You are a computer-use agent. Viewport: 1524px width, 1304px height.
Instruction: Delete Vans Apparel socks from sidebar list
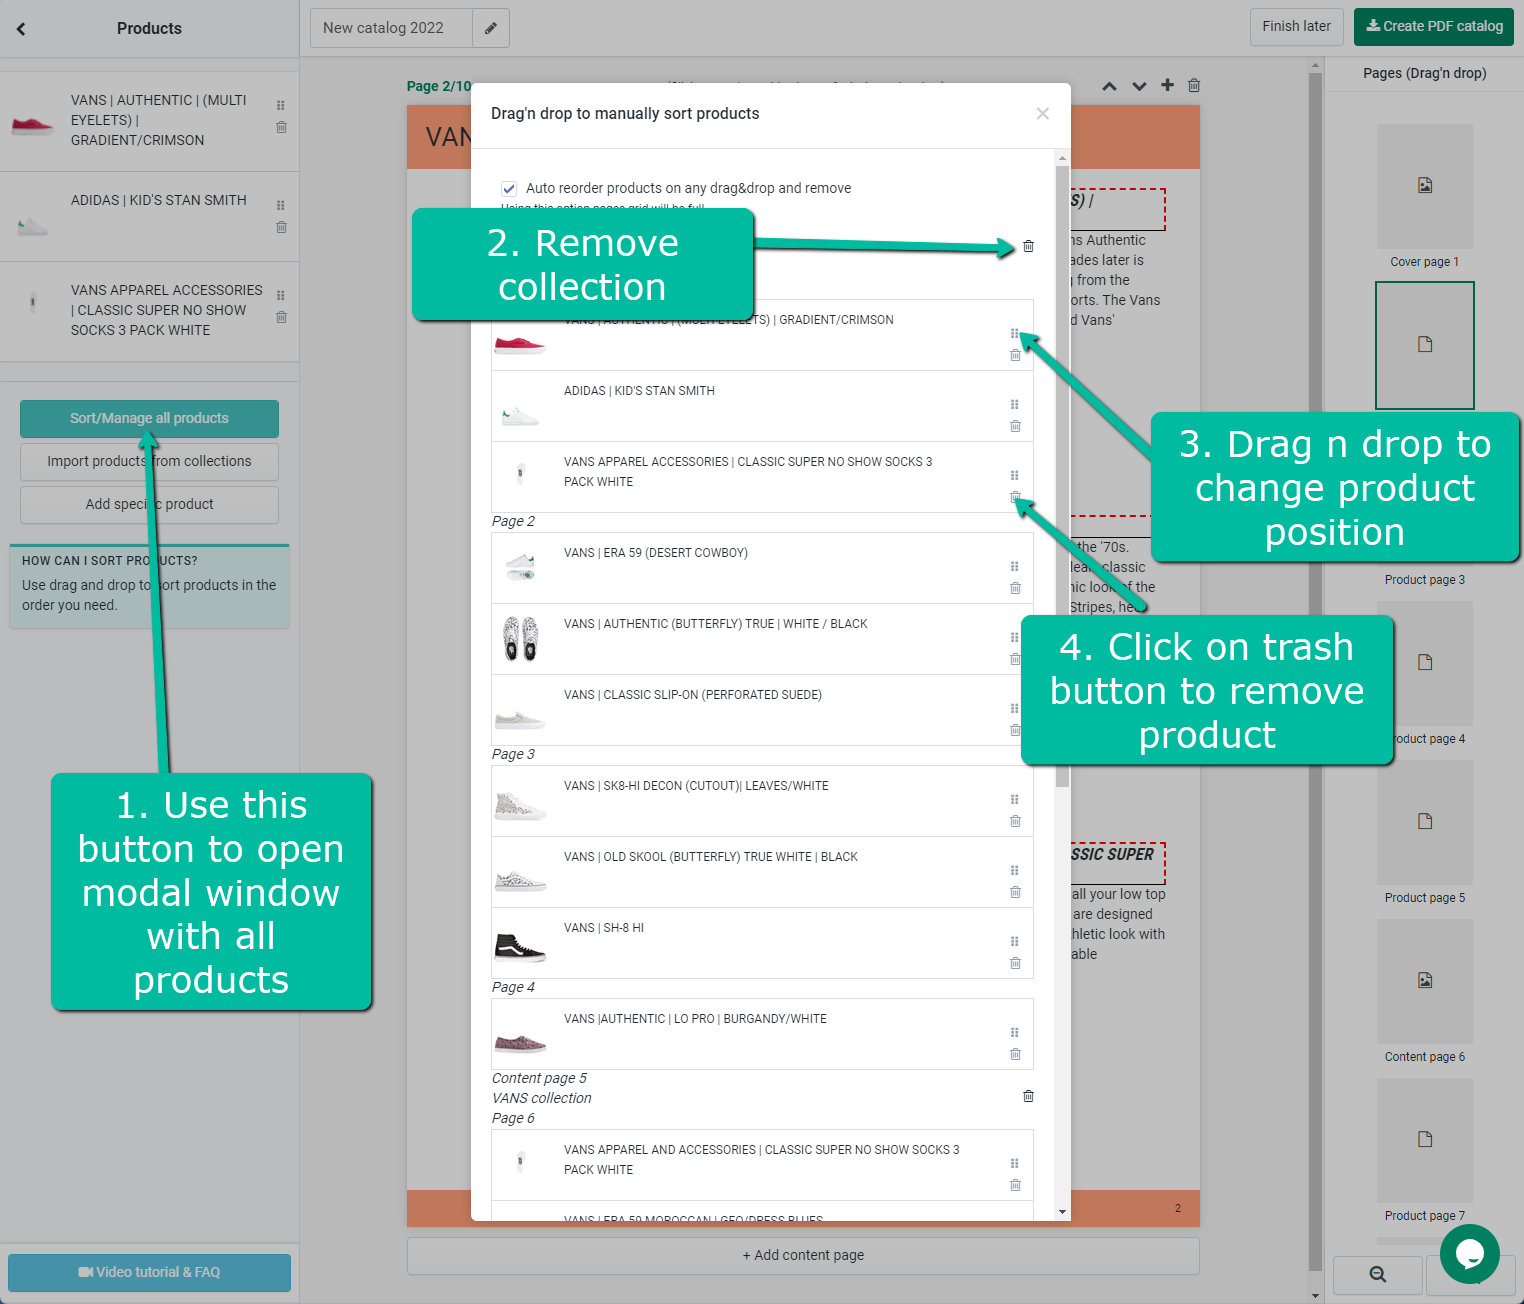(281, 317)
